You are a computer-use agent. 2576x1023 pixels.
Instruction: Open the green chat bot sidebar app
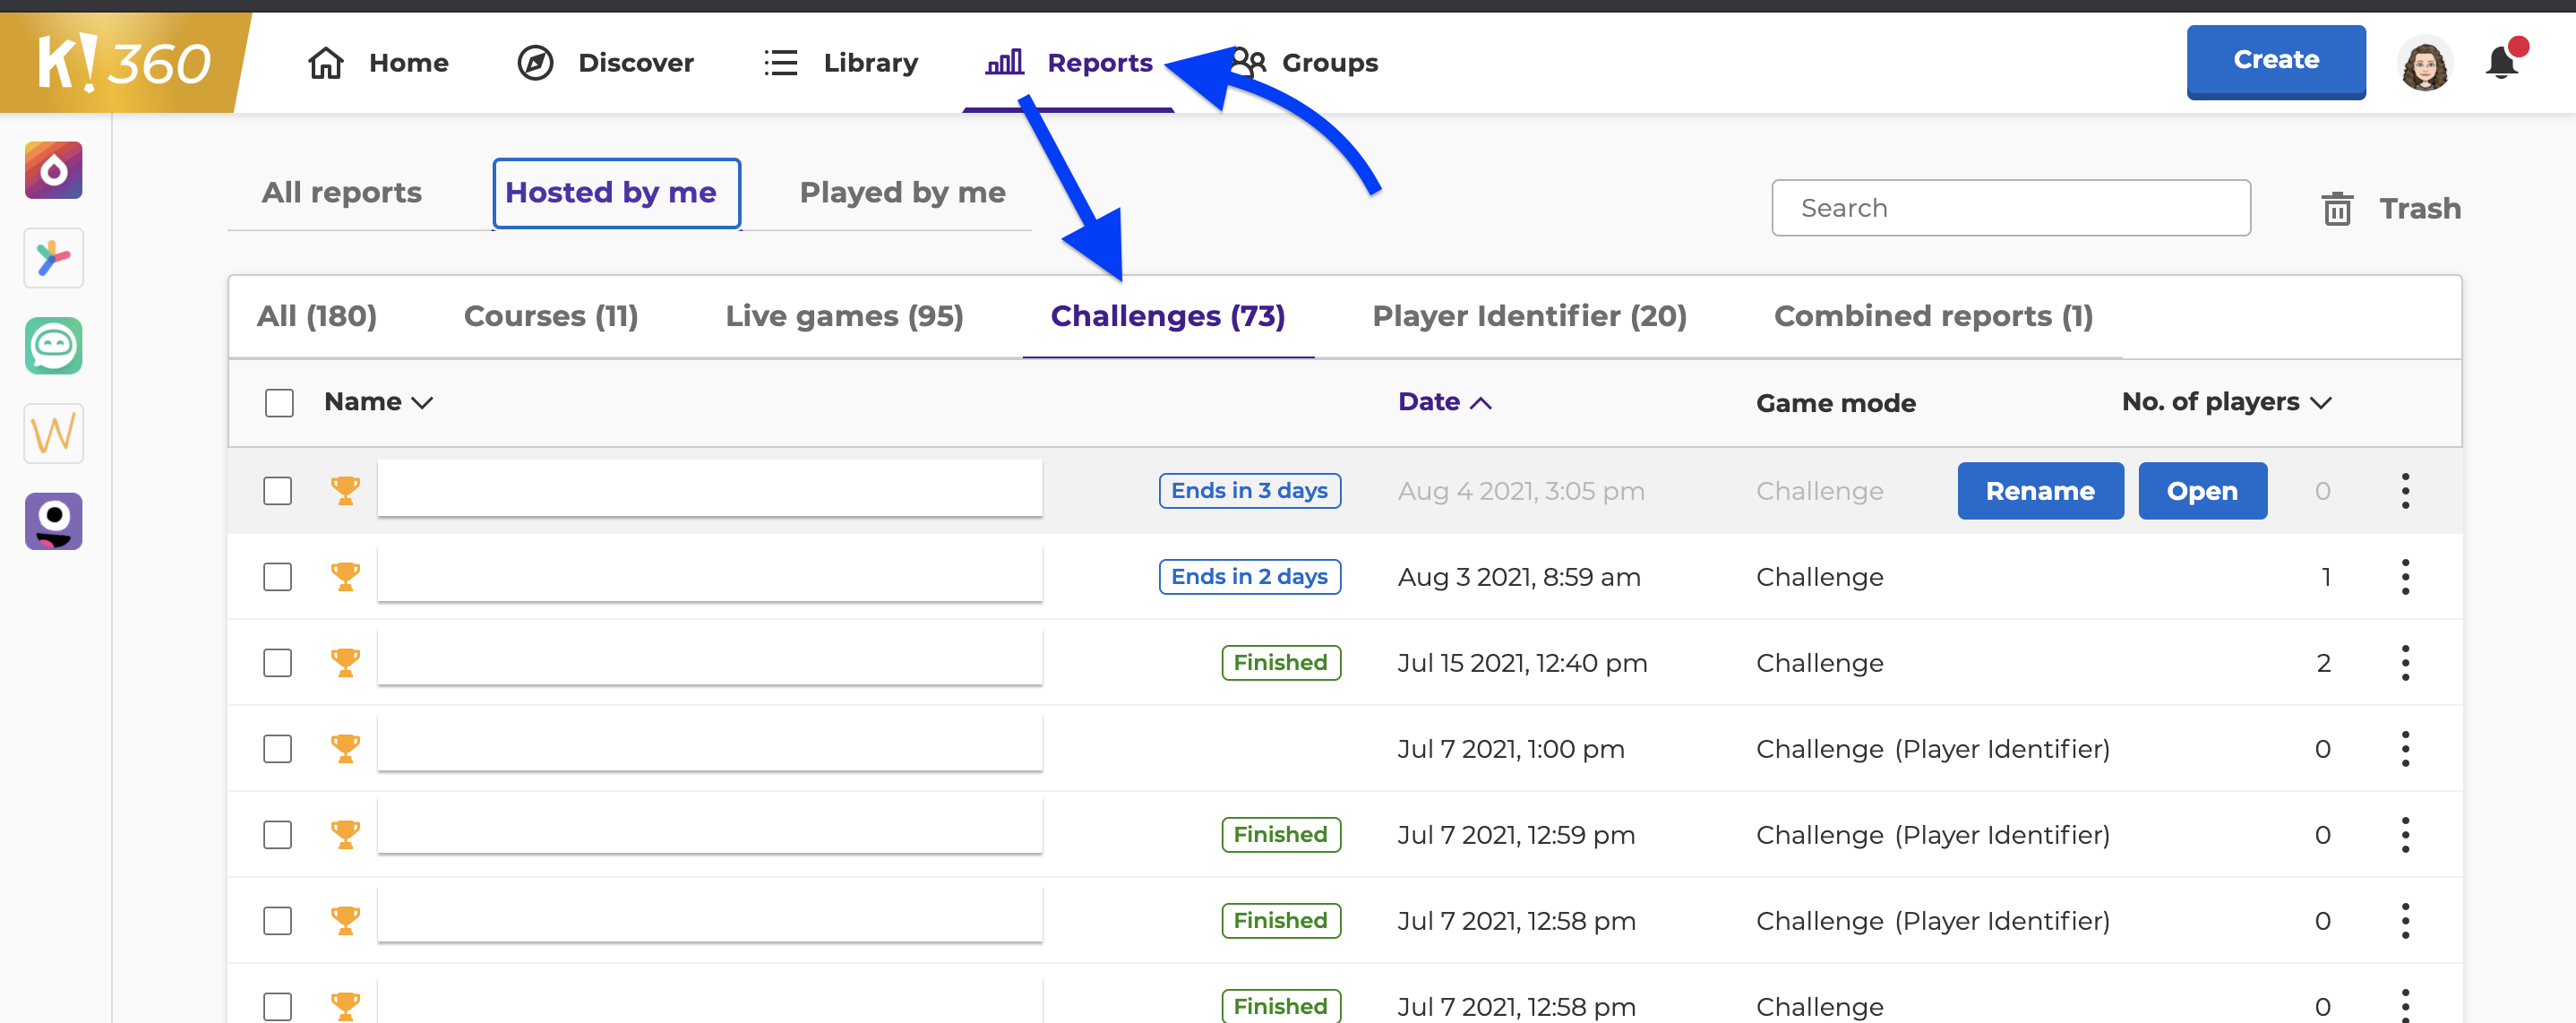[x=54, y=346]
